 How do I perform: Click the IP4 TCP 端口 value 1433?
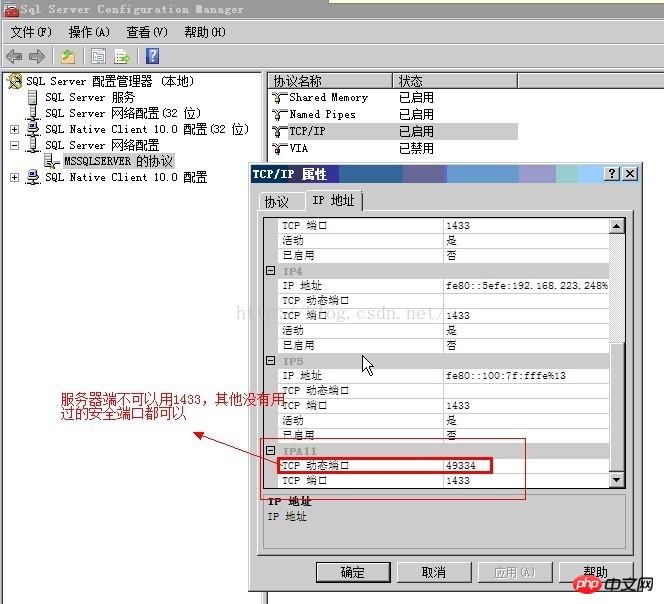526,316
